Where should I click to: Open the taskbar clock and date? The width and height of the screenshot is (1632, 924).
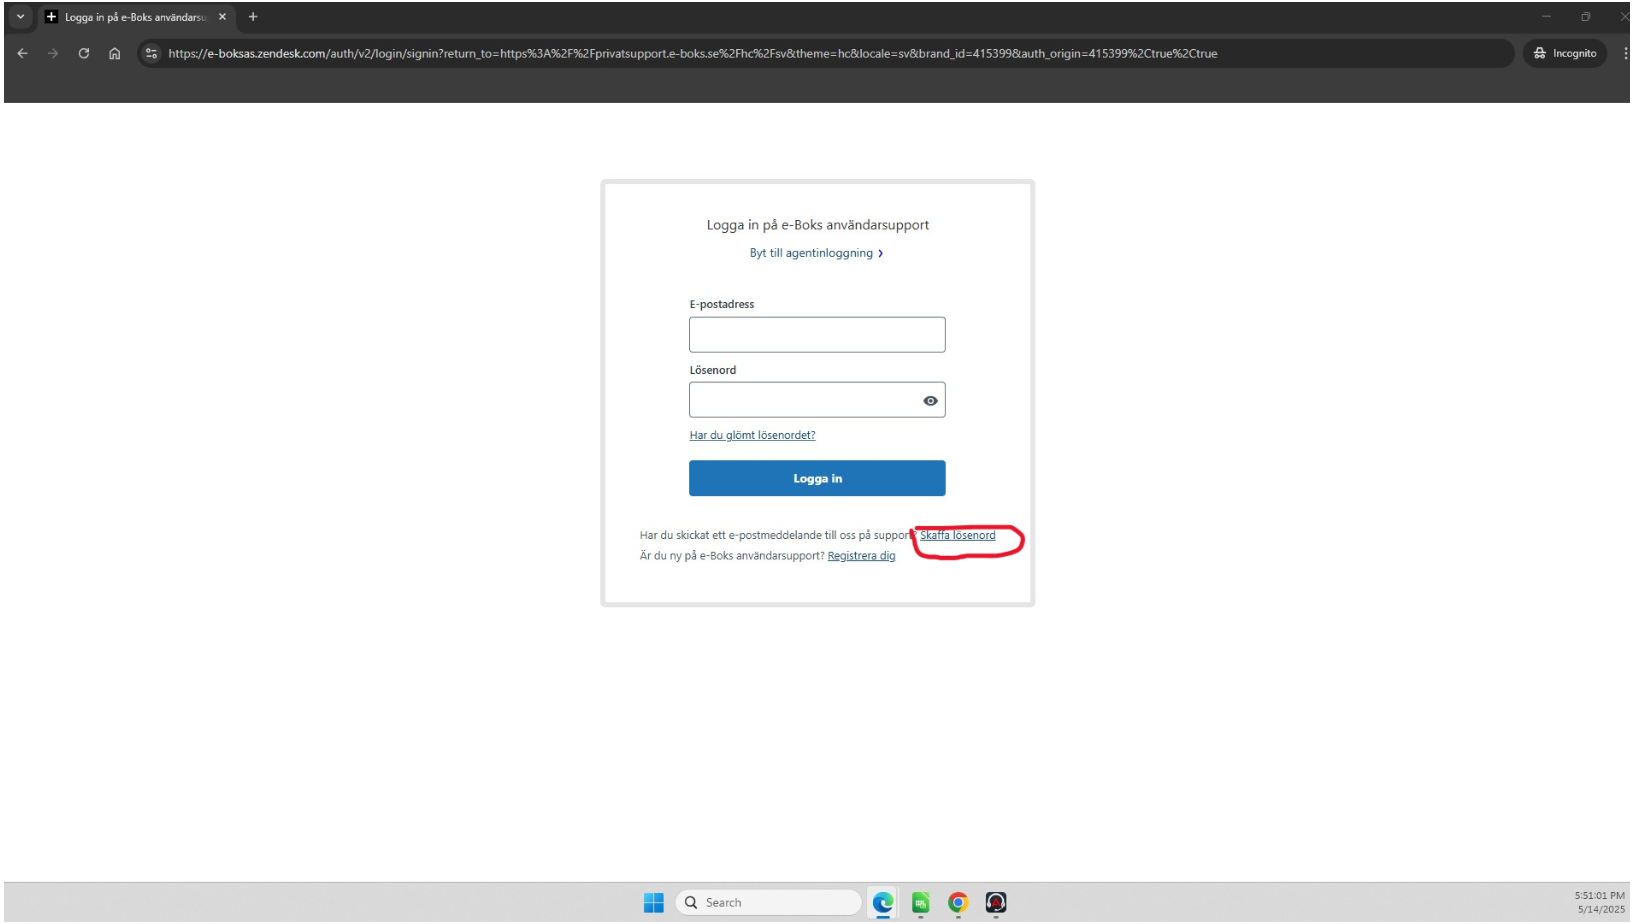coord(1599,903)
